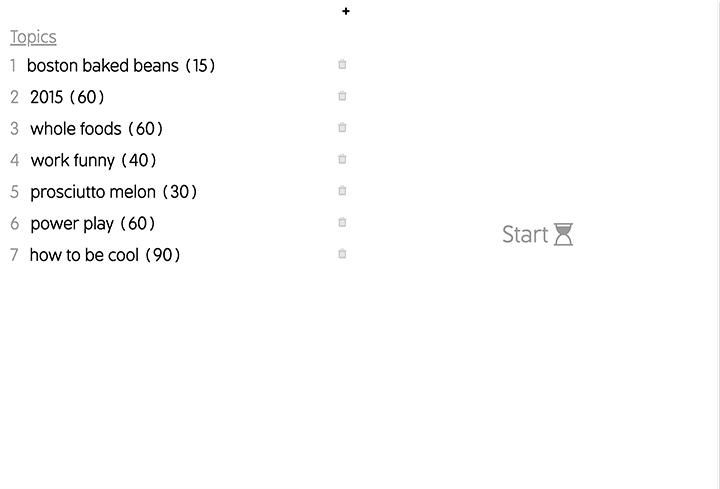Viewport: 720px width, 489px height.
Task: Click the Start button
Action: (537, 235)
